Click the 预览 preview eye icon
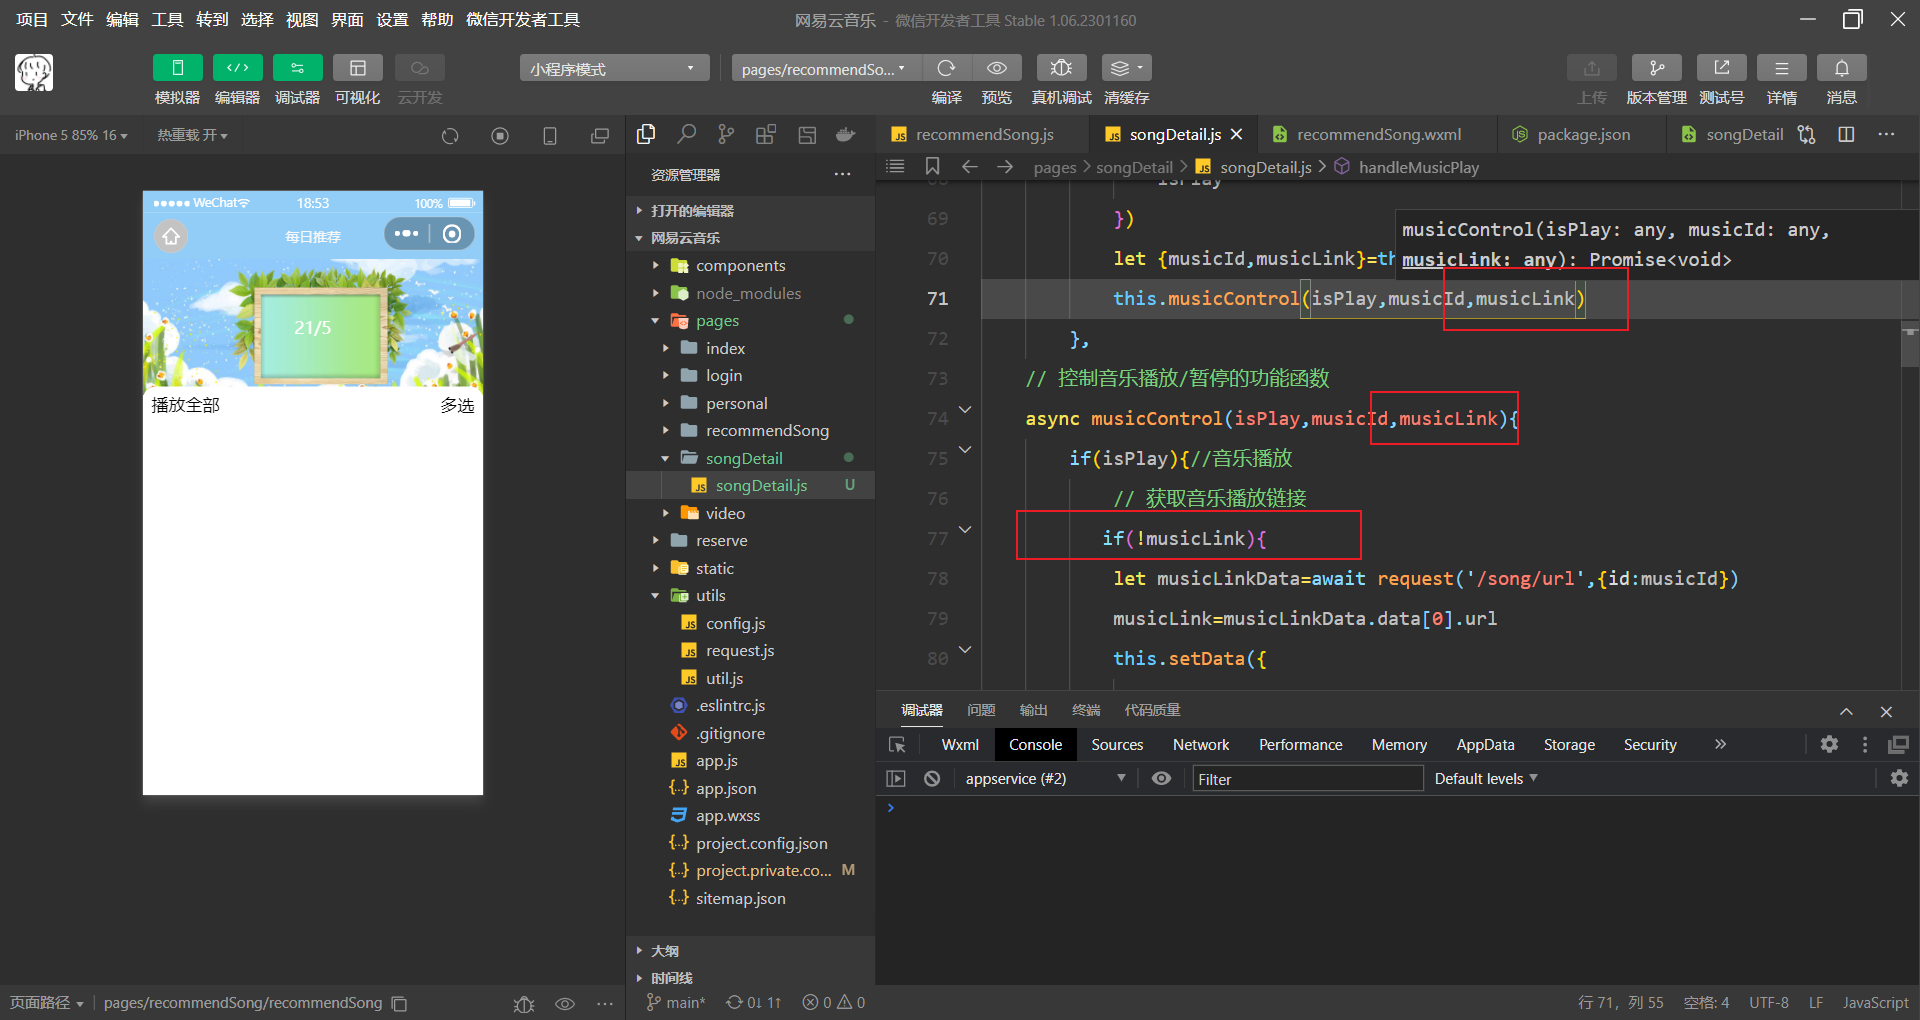The image size is (1920, 1020). click(x=996, y=67)
